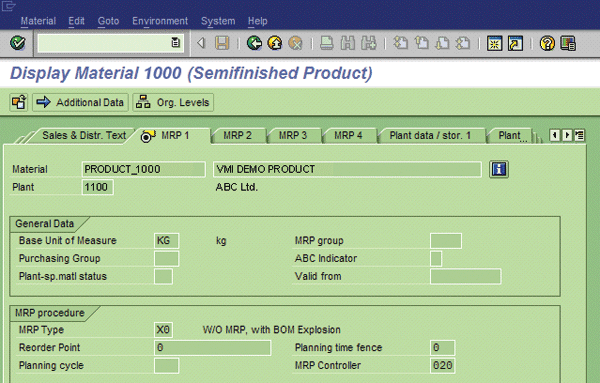The height and width of the screenshot is (383, 600).
Task: Click the small left triangle beside command field
Action: click(201, 42)
